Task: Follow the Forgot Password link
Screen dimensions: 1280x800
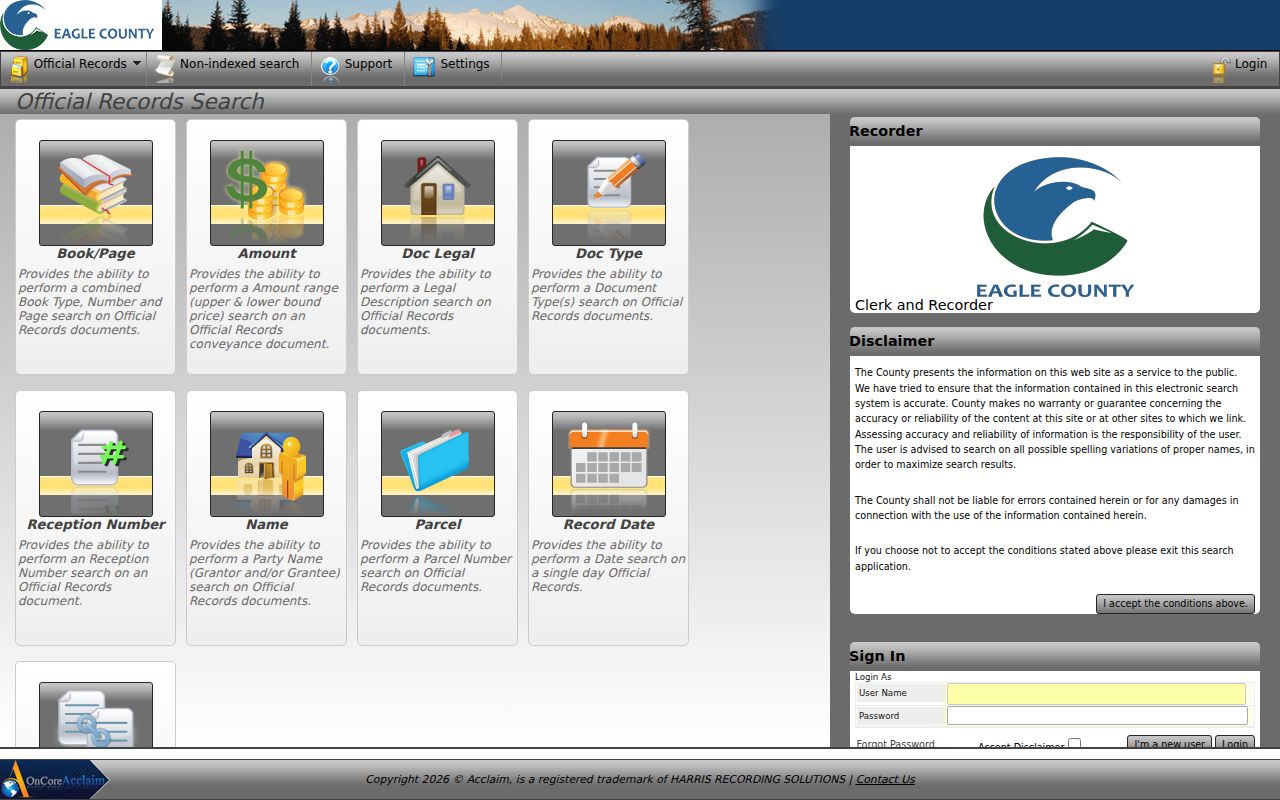Action: pyautogui.click(x=896, y=744)
